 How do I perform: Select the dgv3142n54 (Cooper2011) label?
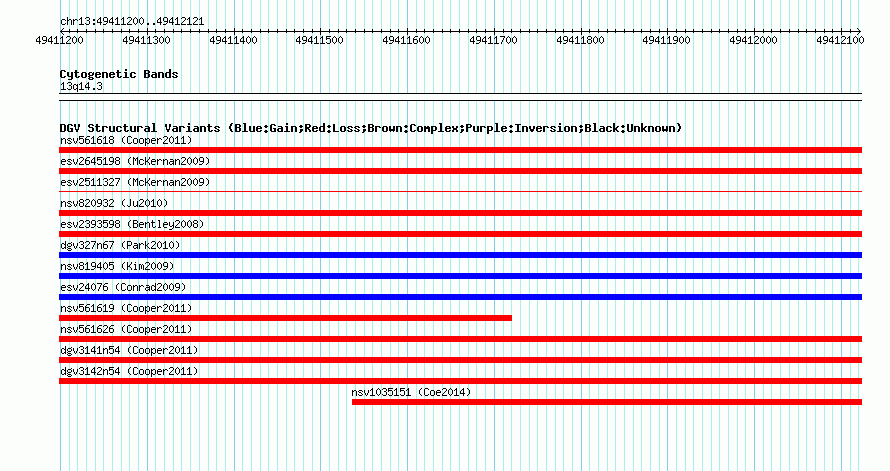point(129,371)
